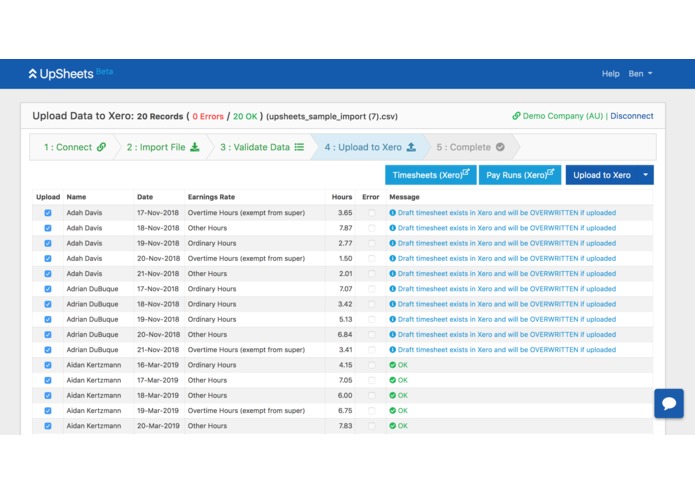Click Ordinary Hours cell for Aidan Kertzmann 16-Mar-2019

pos(212,365)
